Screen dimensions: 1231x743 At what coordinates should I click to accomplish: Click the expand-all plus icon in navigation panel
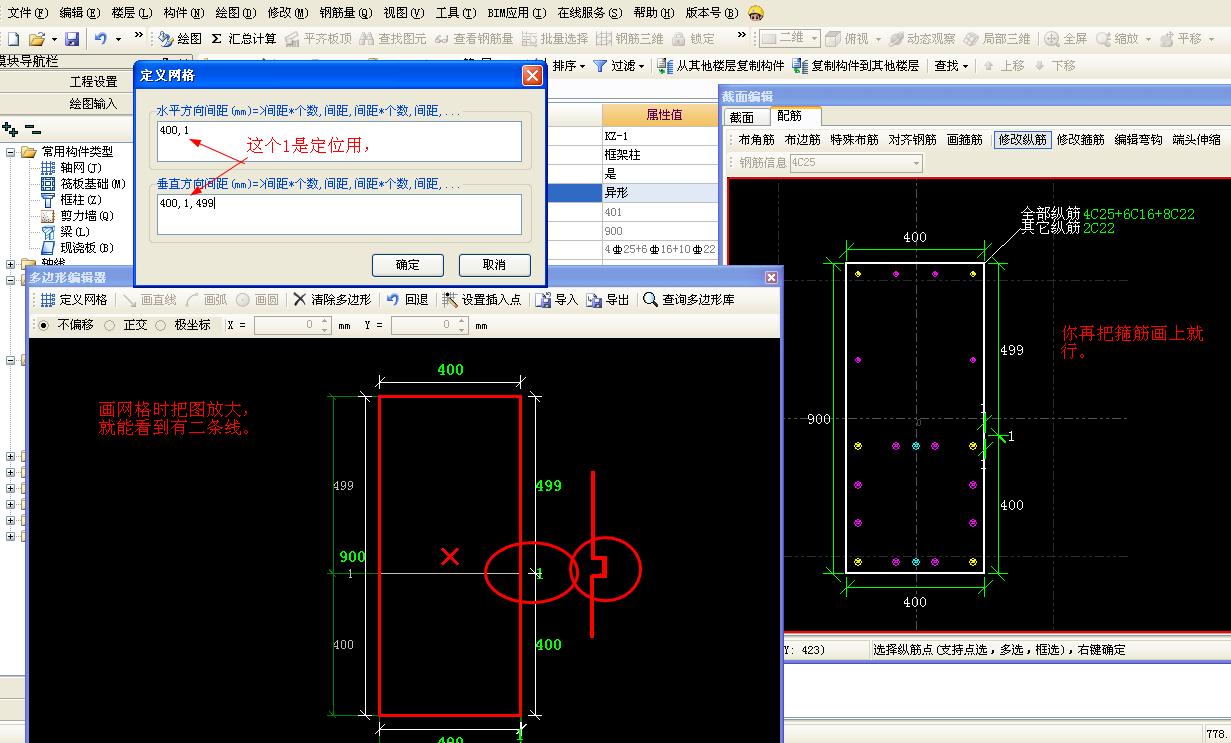11,129
